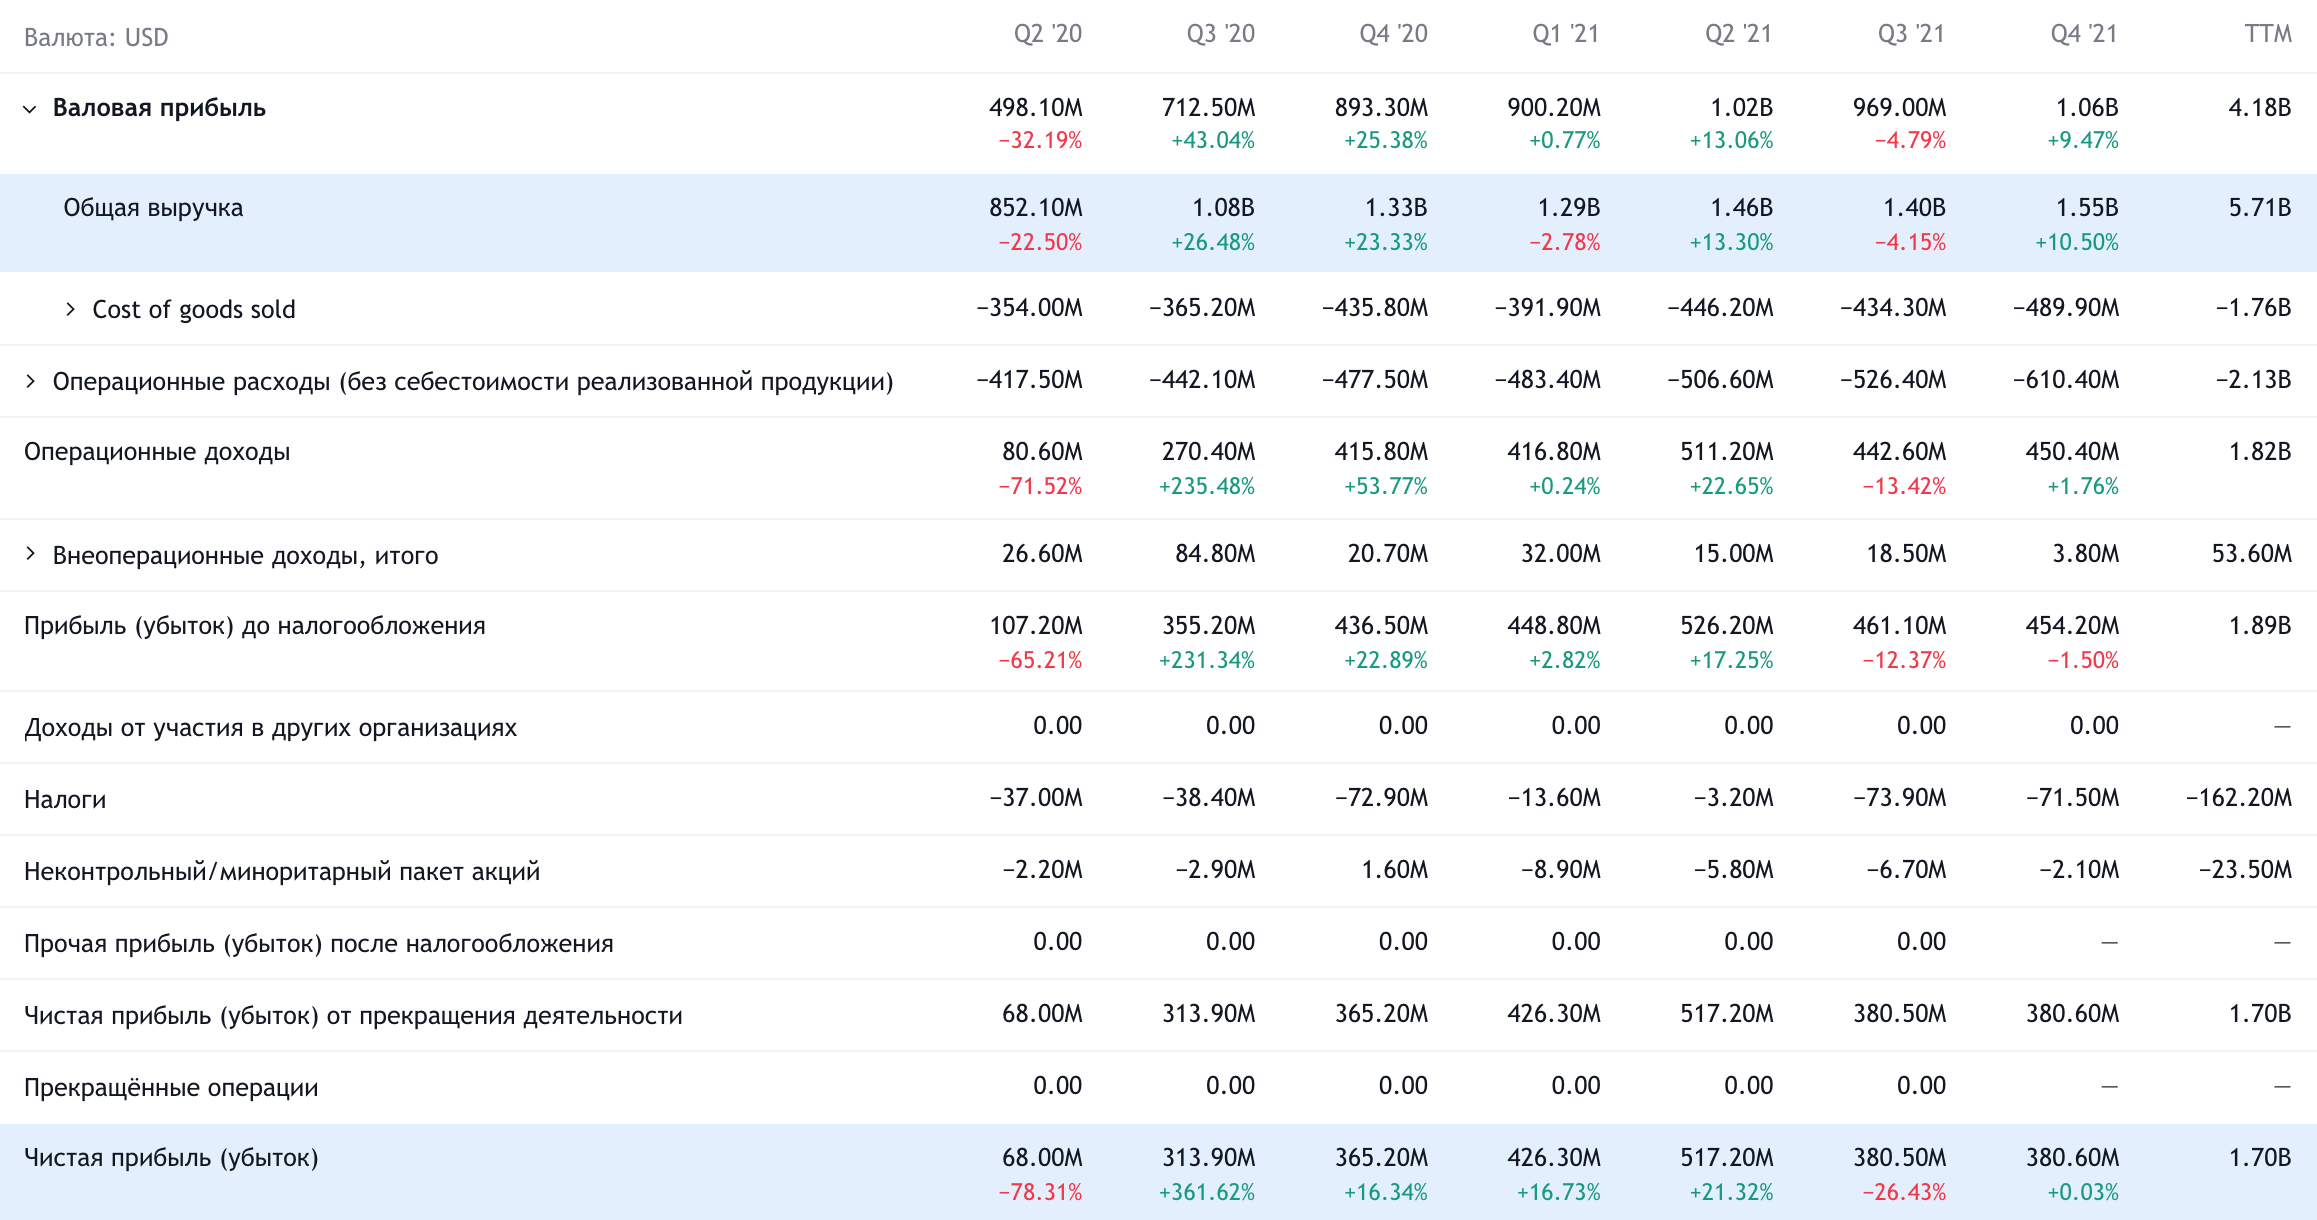Image resolution: width=2317 pixels, height=1220 pixels.
Task: Click operating expenses value −610.40M
Action: tap(2066, 380)
